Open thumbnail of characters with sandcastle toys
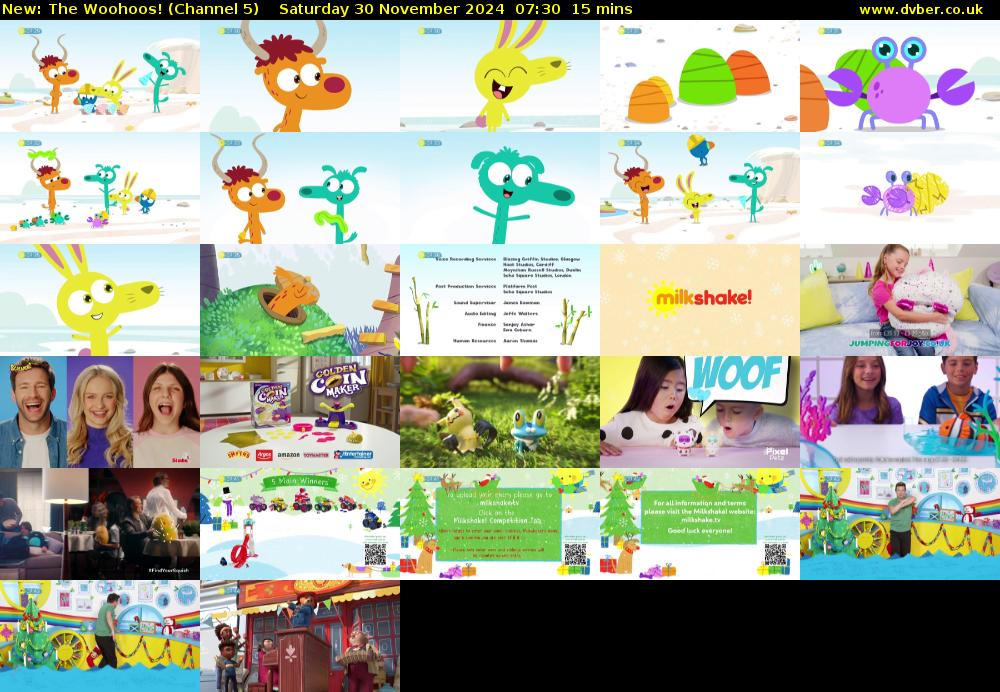The height and width of the screenshot is (692, 1000). pos(99,188)
